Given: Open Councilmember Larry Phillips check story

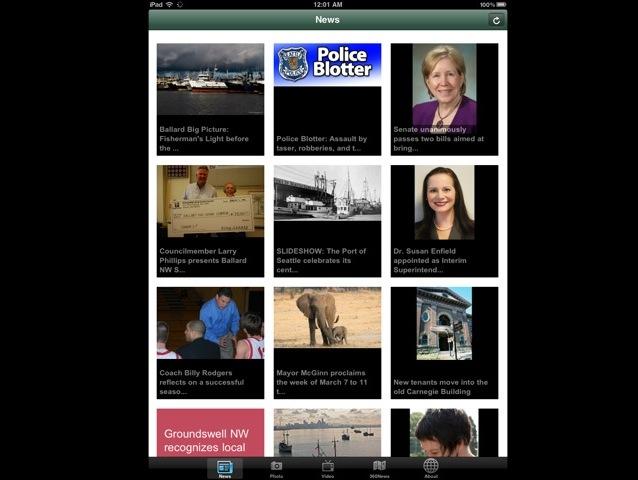Looking at the screenshot, I should pyautogui.click(x=210, y=221).
